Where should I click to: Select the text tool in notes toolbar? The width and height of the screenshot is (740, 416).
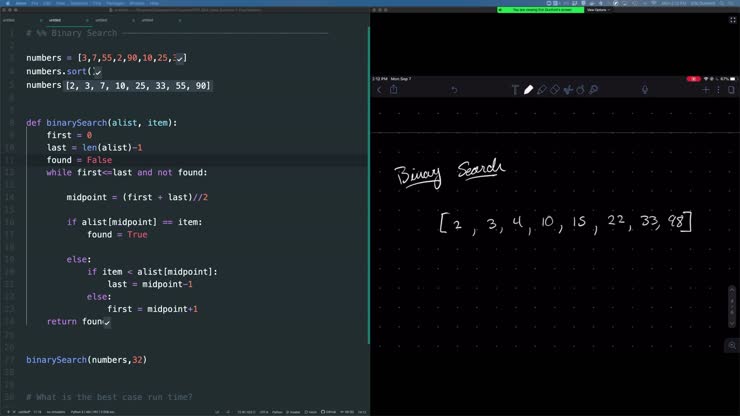(x=515, y=90)
